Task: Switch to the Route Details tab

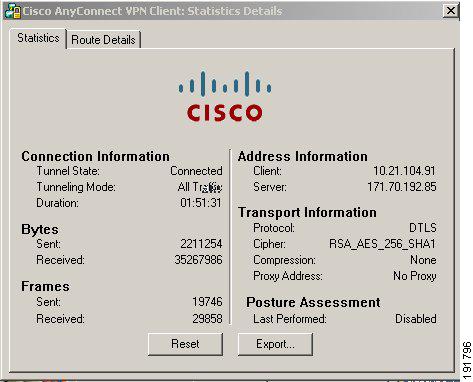Action: pos(103,40)
